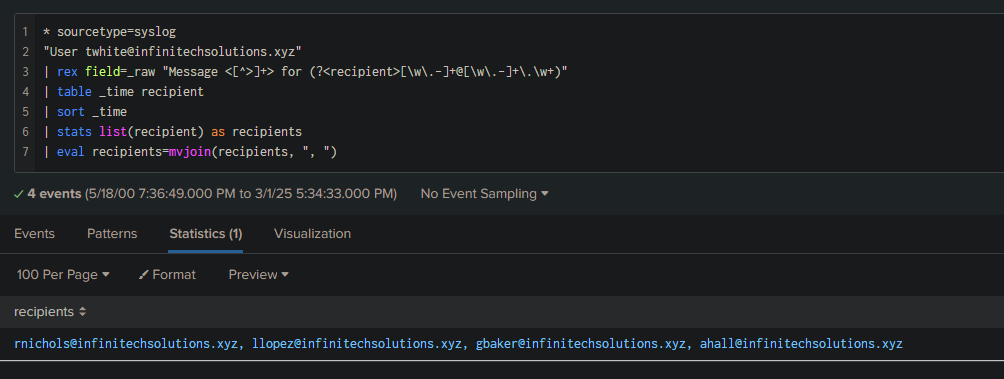Click the recipients result row value
The width and height of the screenshot is (1004, 379).
coord(458,344)
